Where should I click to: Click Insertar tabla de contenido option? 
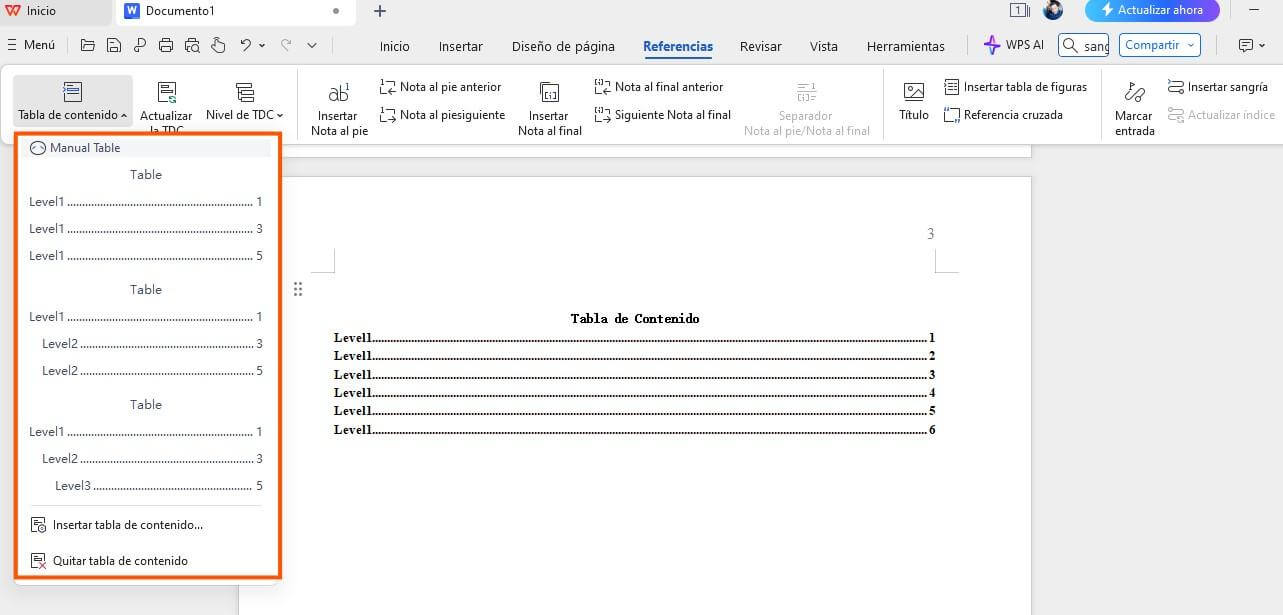[127, 524]
